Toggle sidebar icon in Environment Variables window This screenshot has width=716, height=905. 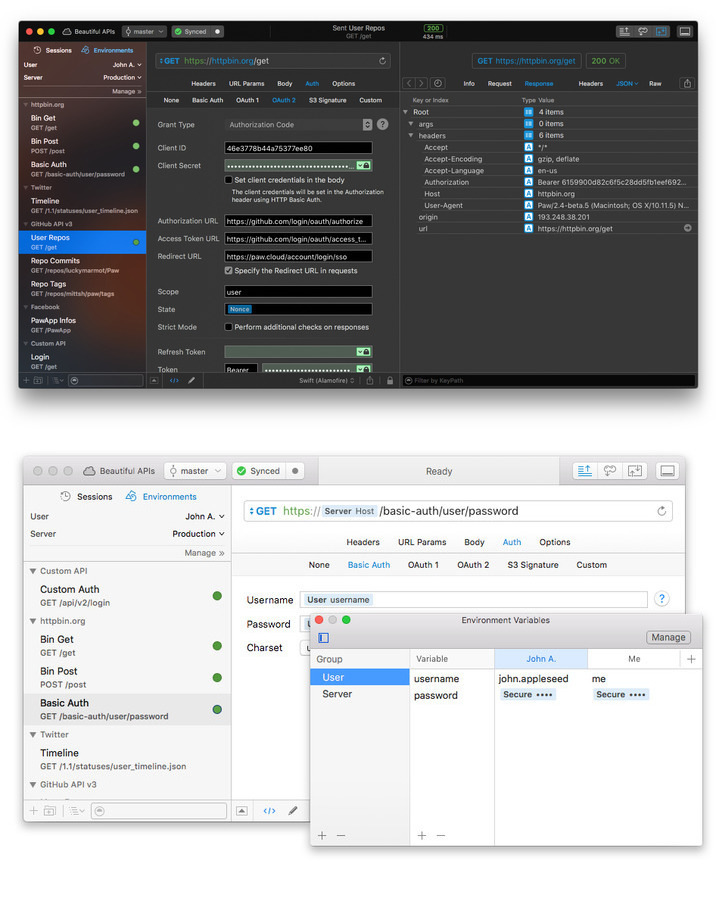click(324, 638)
